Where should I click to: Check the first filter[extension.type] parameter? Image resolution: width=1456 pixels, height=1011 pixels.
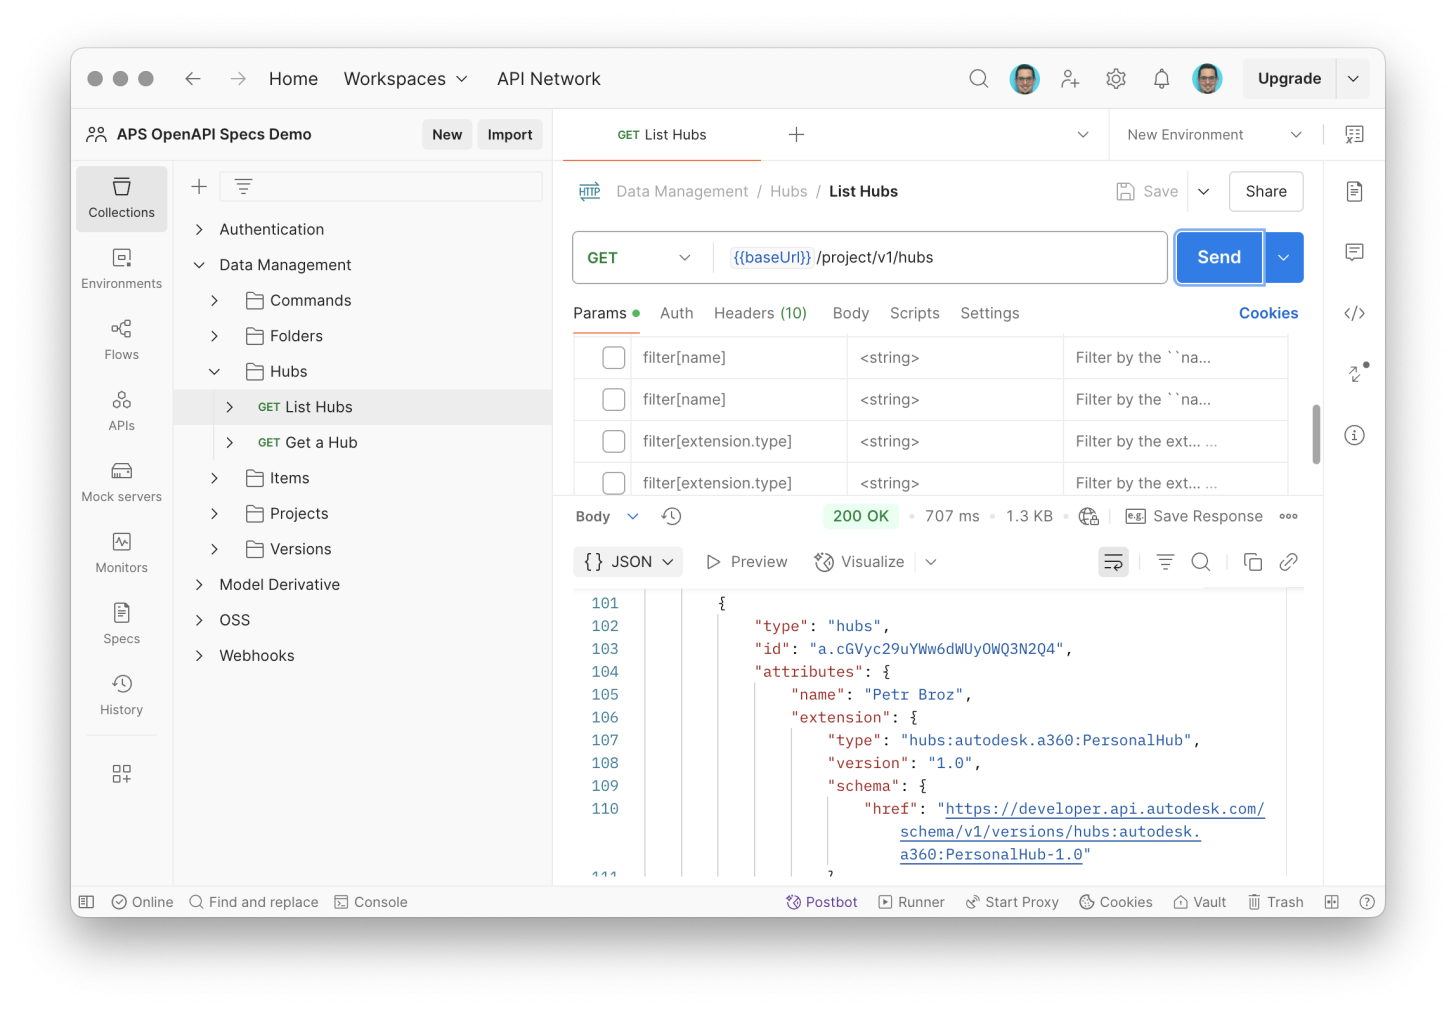(614, 442)
